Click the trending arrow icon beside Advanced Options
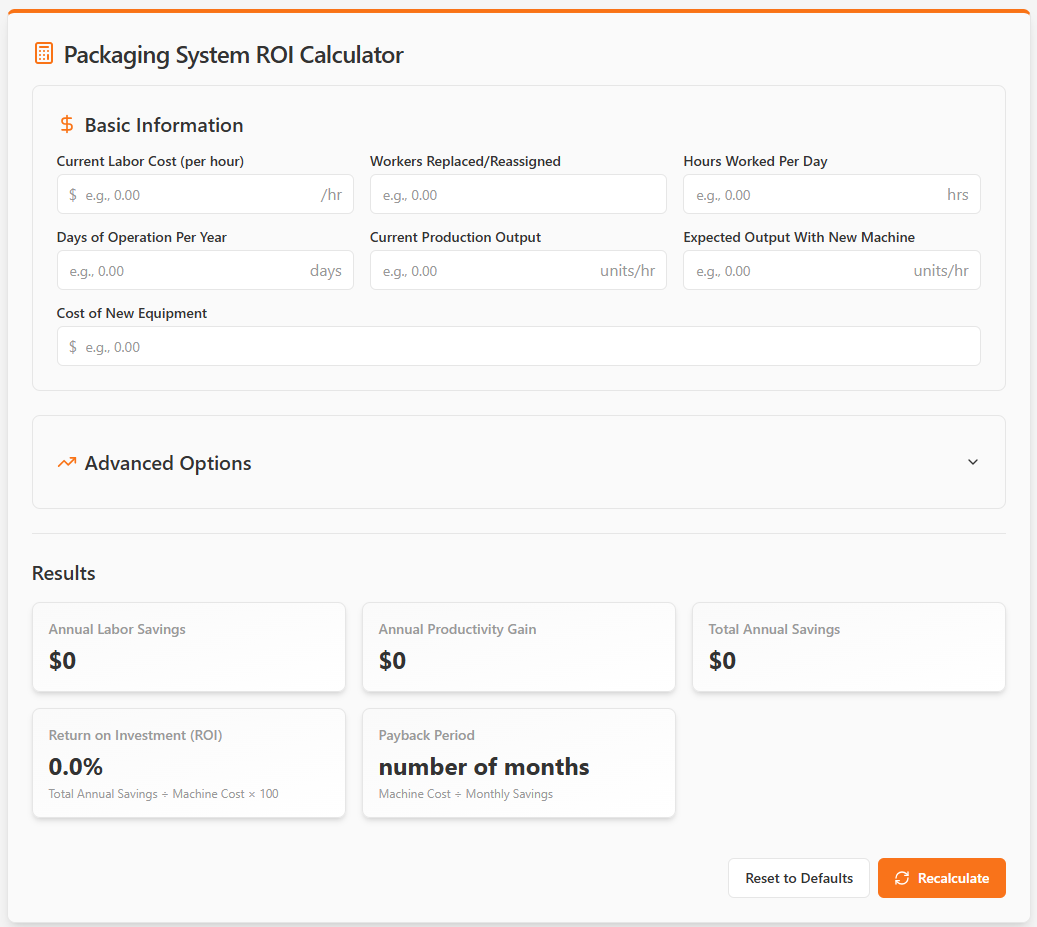The height and width of the screenshot is (927, 1037). [x=67, y=463]
